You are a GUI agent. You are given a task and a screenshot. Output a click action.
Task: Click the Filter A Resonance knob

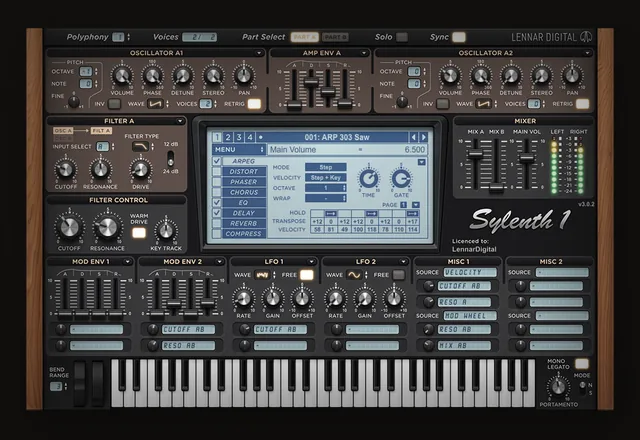pos(100,170)
